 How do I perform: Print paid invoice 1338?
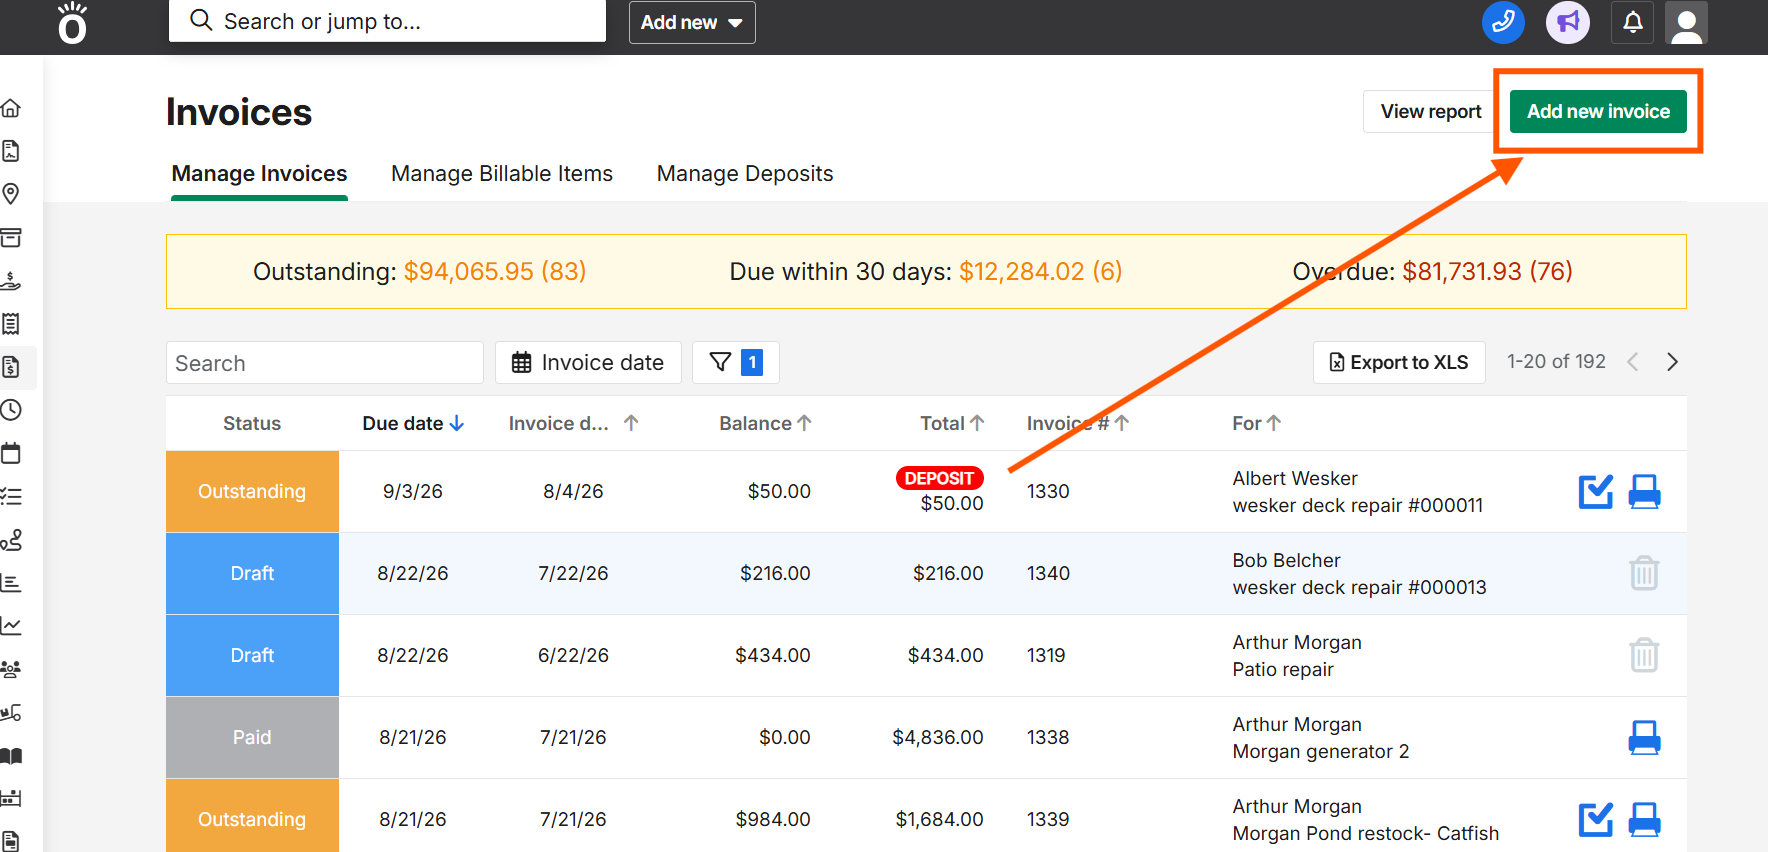(1644, 737)
